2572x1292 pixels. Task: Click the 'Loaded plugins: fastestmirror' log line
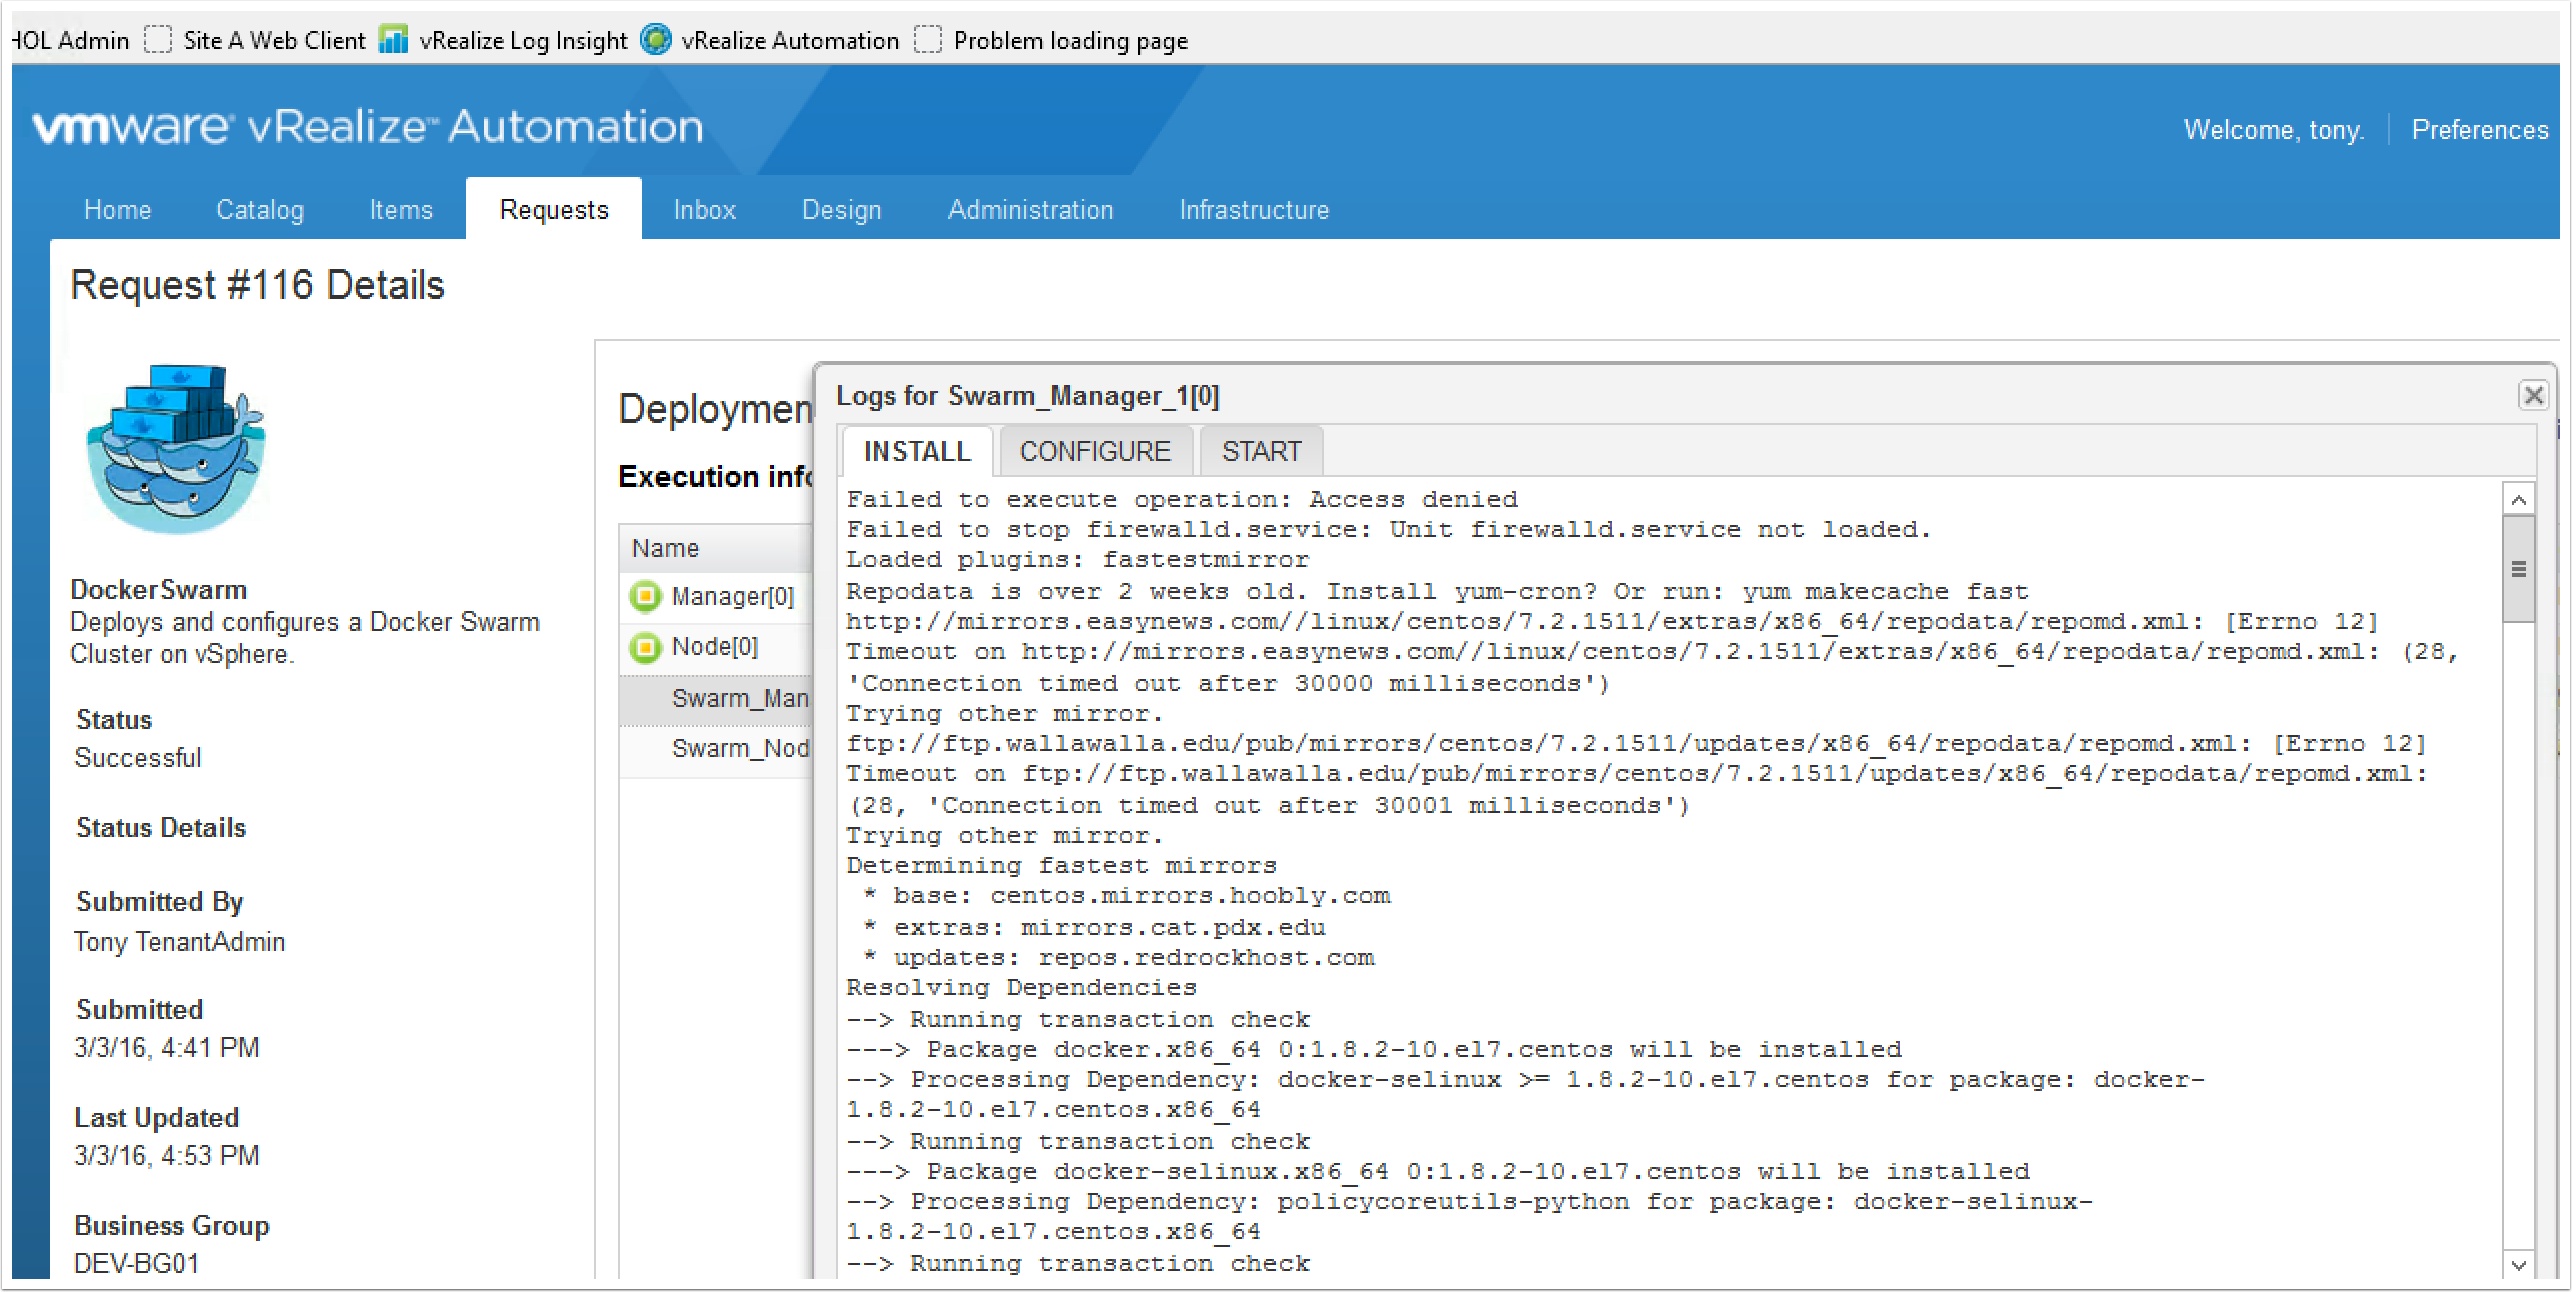(x=1077, y=560)
